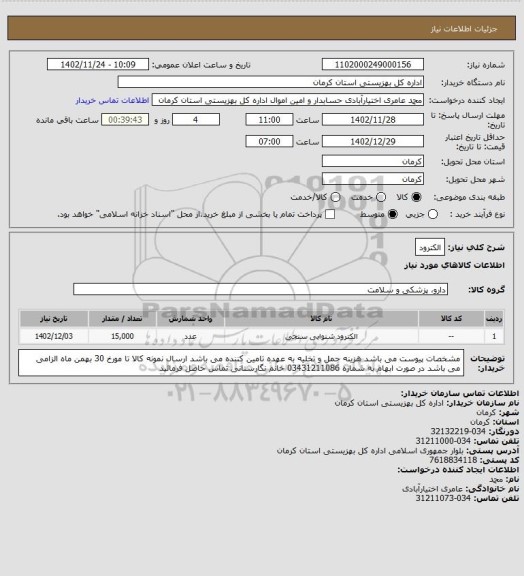524x576 pixels.
Task: Click the unit cell 'عدد'
Action: point(190,336)
